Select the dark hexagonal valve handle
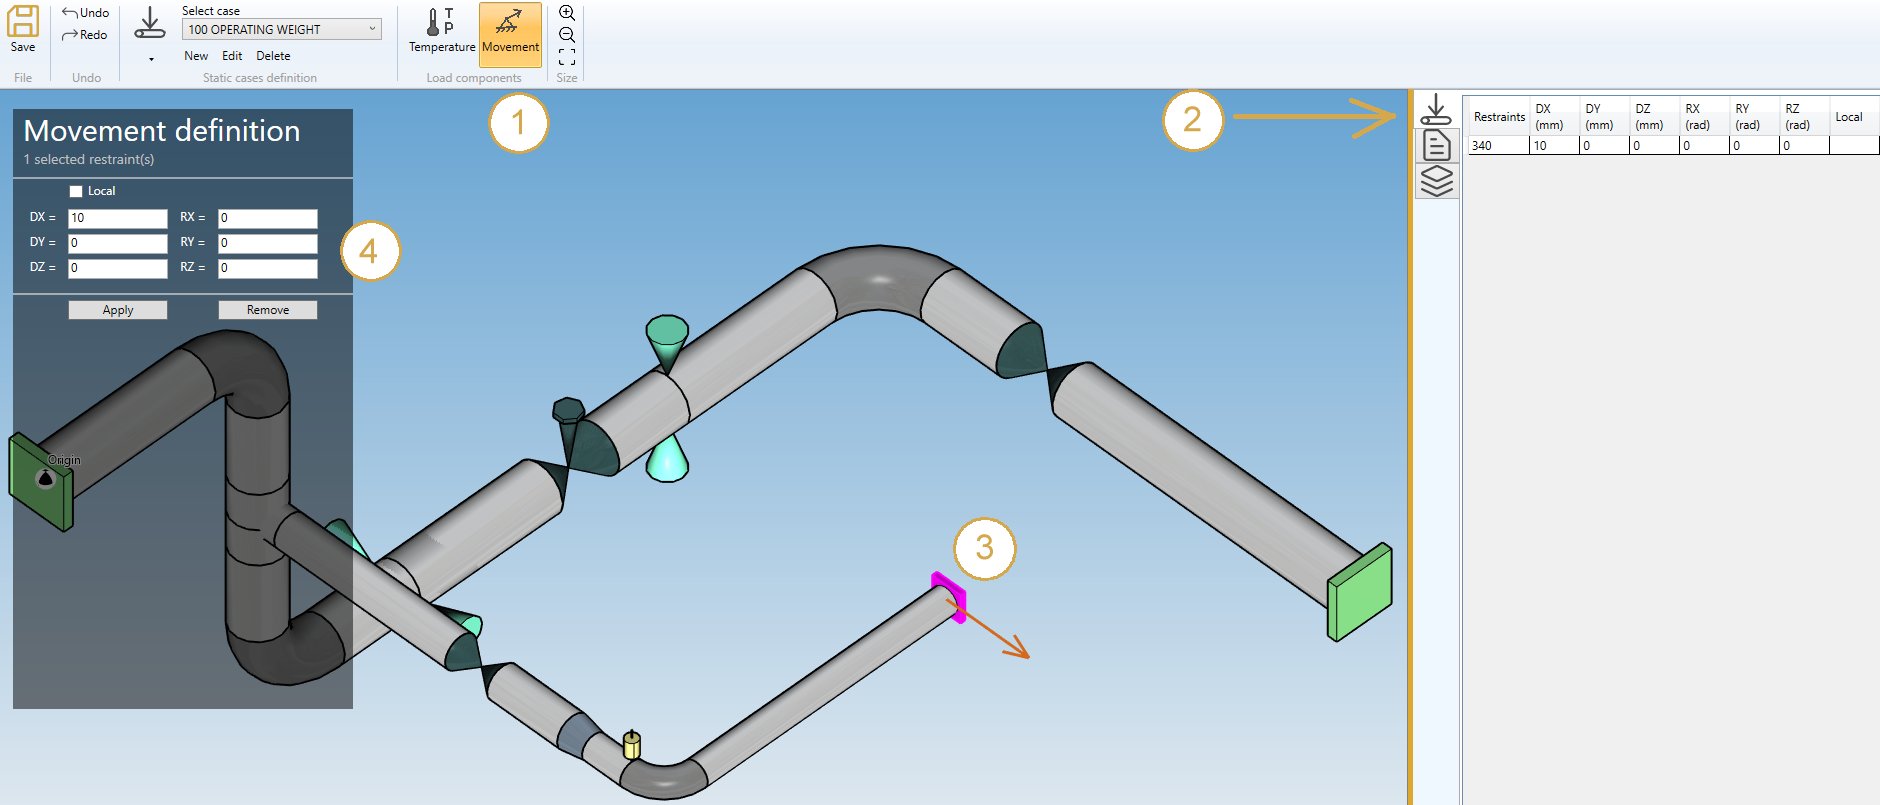This screenshot has width=1880, height=805. coord(568,412)
